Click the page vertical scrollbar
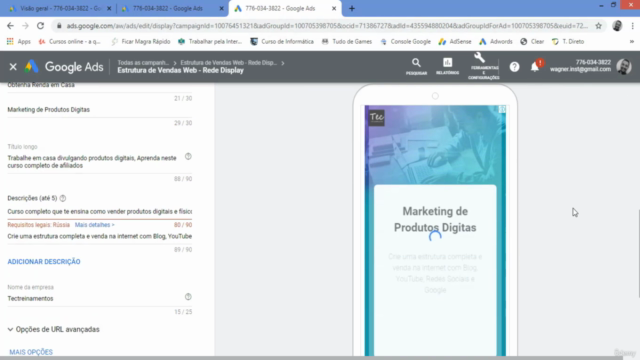This screenshot has height=360, width=640. (x=638, y=253)
